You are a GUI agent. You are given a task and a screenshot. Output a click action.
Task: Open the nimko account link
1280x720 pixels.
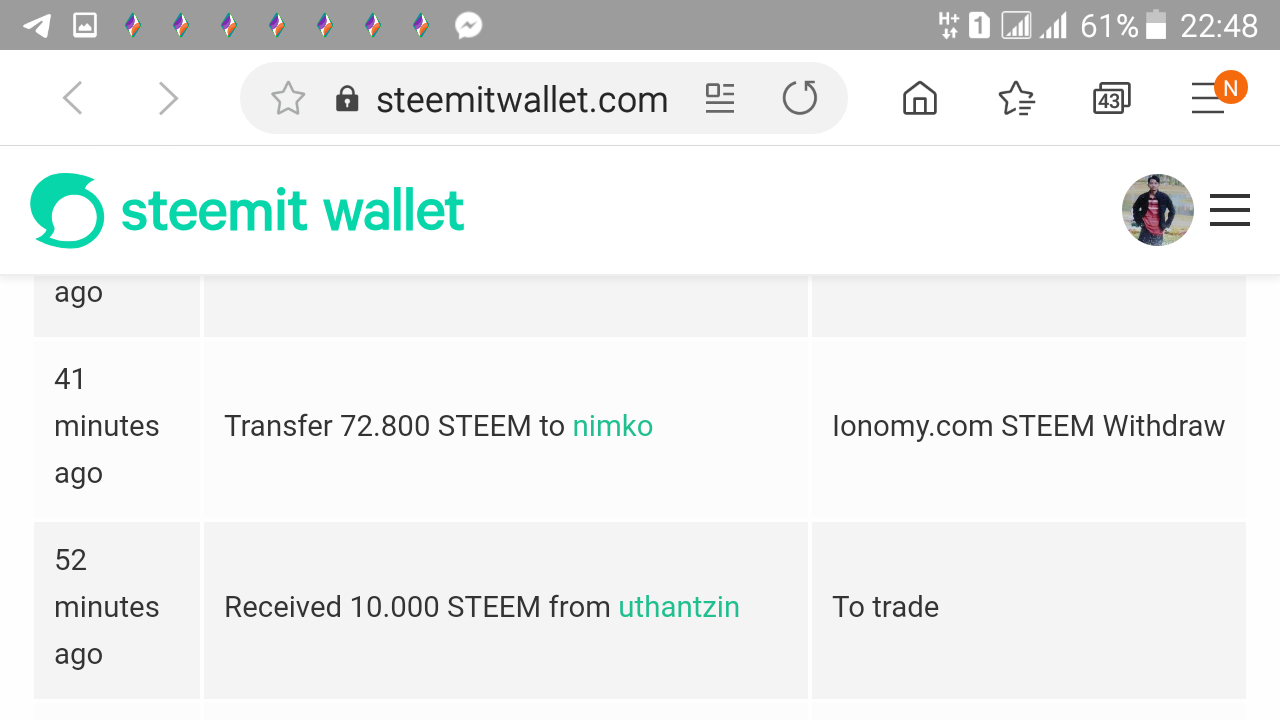[x=612, y=426]
